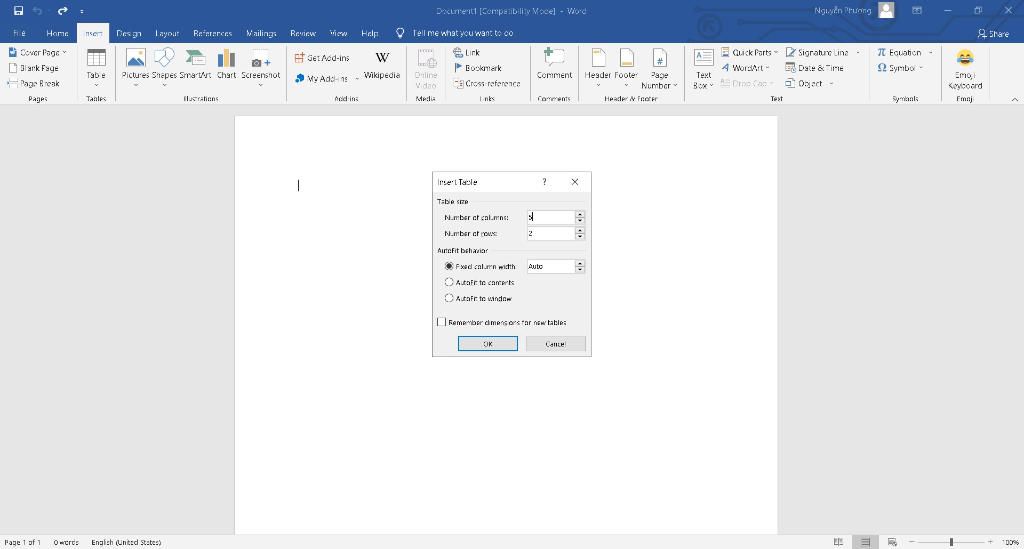
Task: Click the zoom out minus button
Action: click(x=912, y=542)
